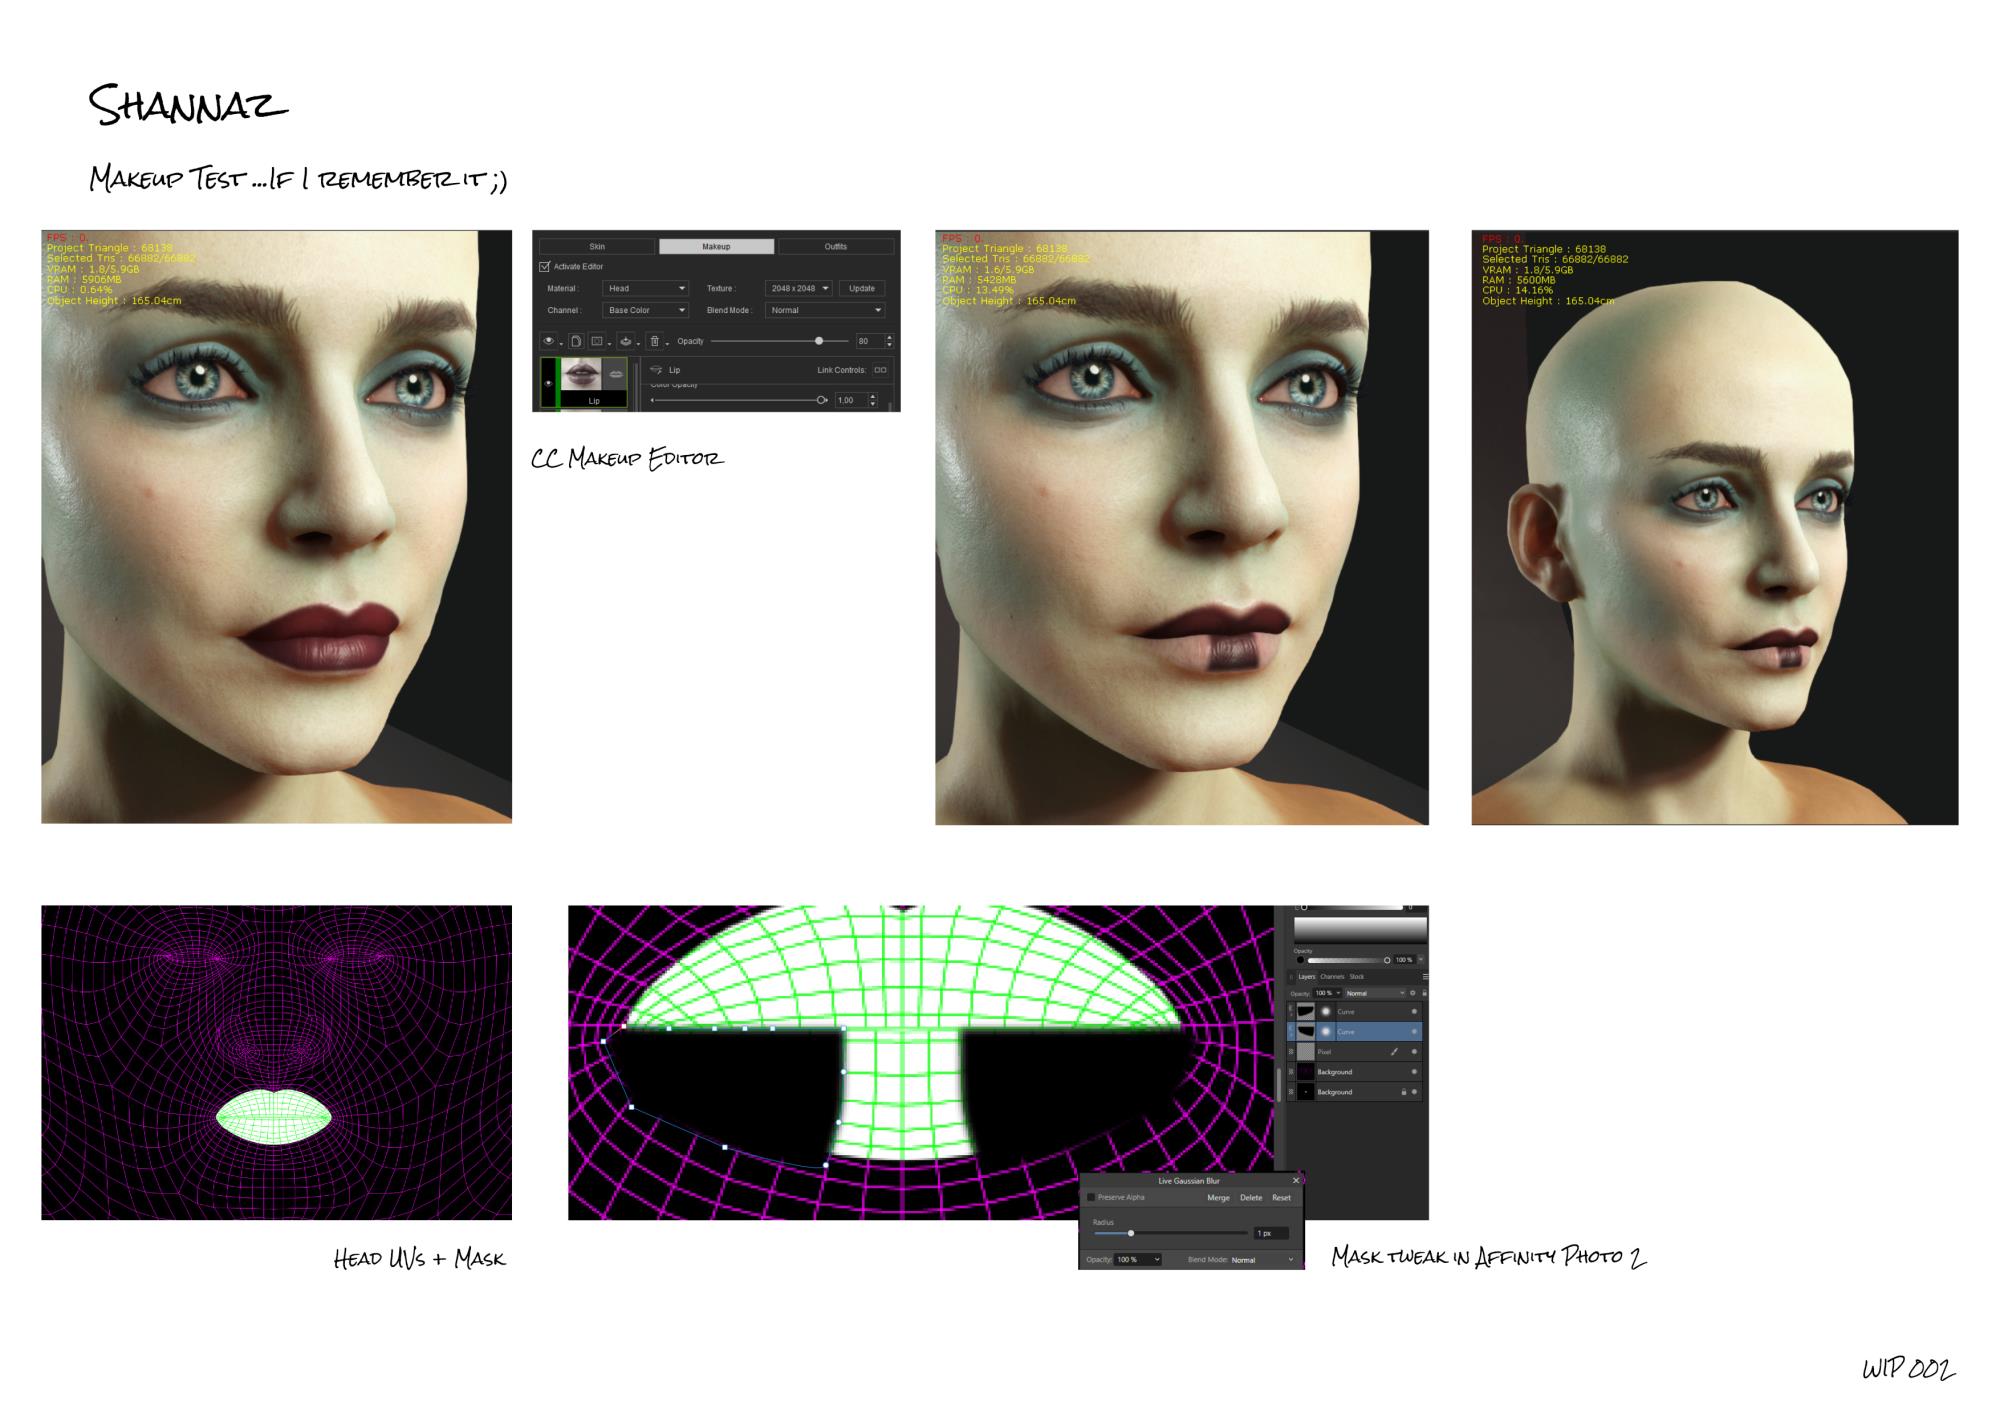The height and width of the screenshot is (1414, 2000).
Task: Open the Layers panel Normal blend mode dropdown
Action: 1375,993
